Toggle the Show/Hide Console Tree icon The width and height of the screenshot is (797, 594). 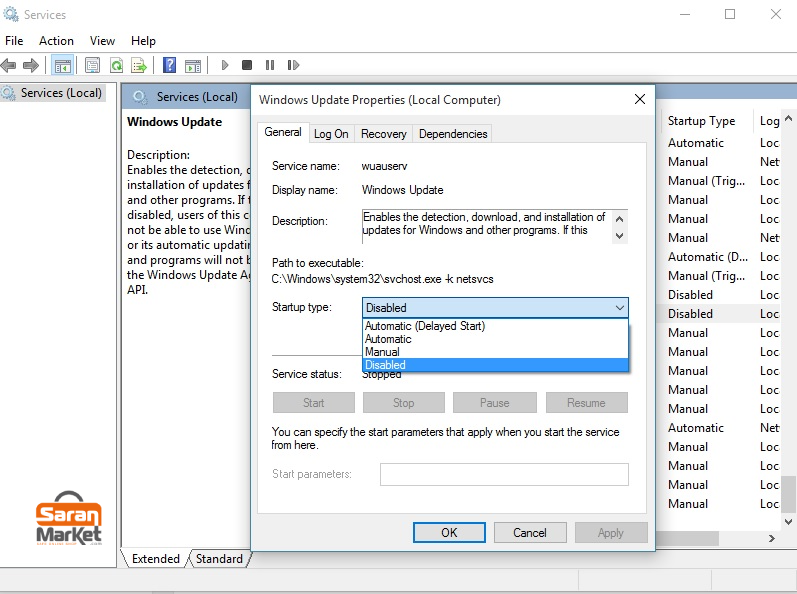click(63, 65)
